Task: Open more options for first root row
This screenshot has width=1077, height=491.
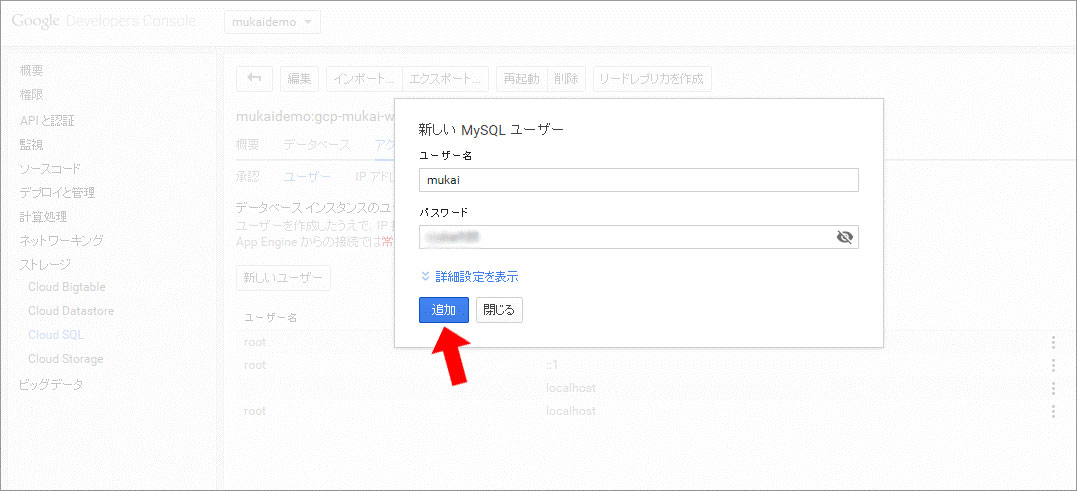Action: (1053, 342)
